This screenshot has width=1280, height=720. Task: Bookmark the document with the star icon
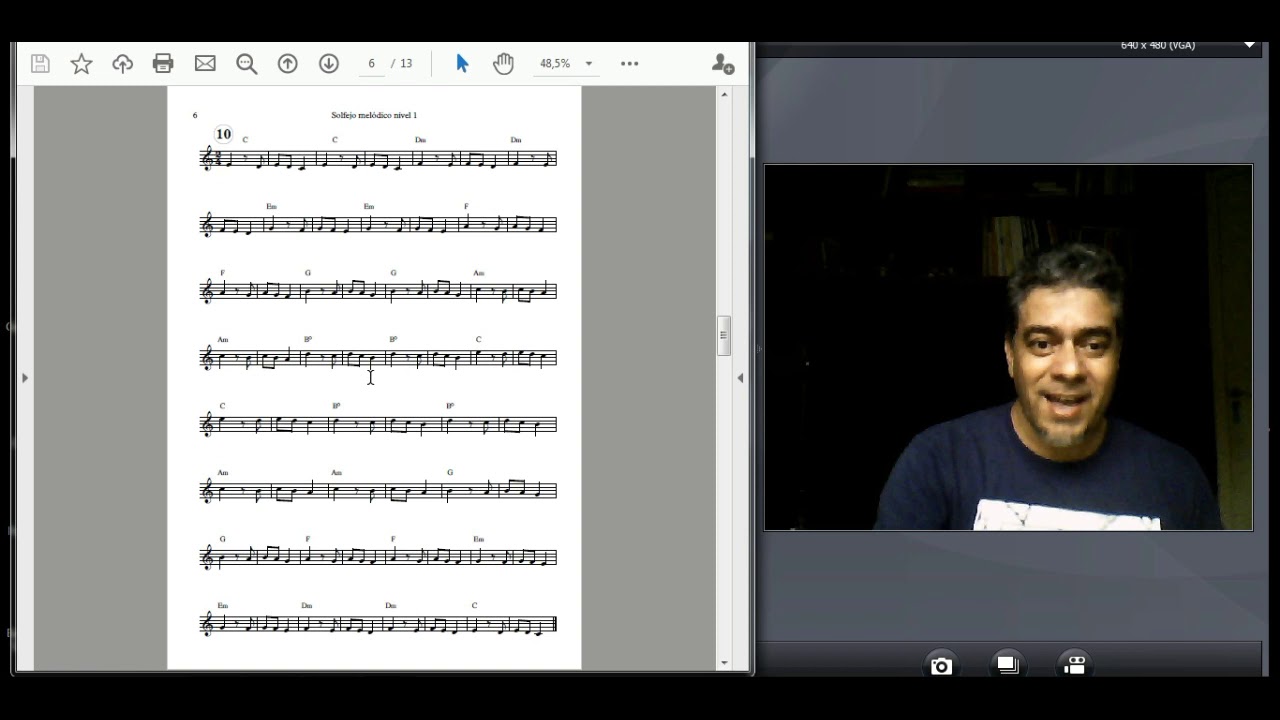click(x=81, y=64)
